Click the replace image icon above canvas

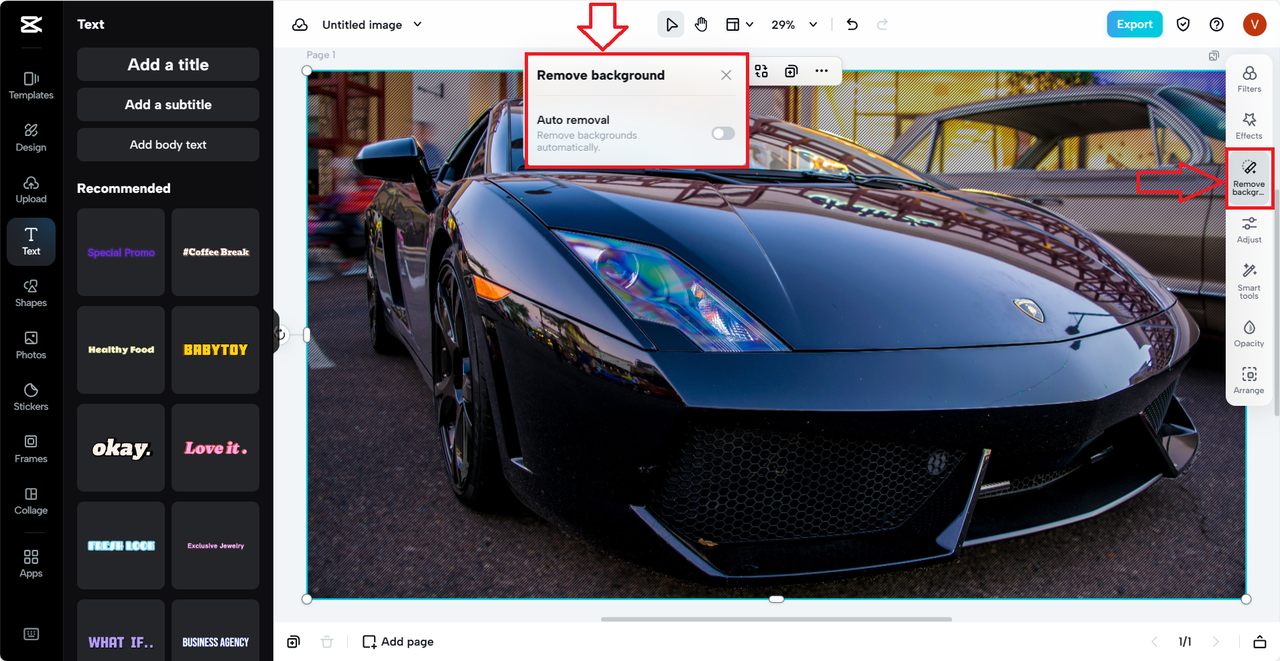tap(762, 71)
